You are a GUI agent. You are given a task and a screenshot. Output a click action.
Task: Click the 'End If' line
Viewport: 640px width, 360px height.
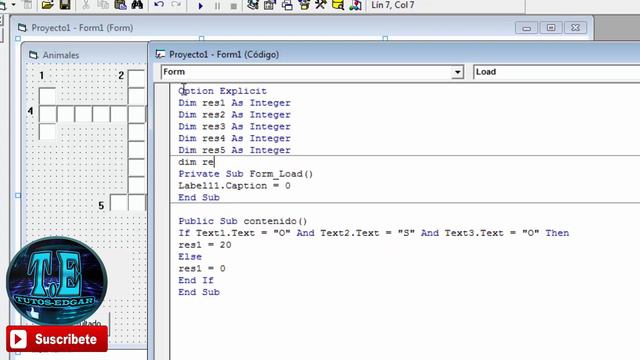pyautogui.click(x=196, y=280)
